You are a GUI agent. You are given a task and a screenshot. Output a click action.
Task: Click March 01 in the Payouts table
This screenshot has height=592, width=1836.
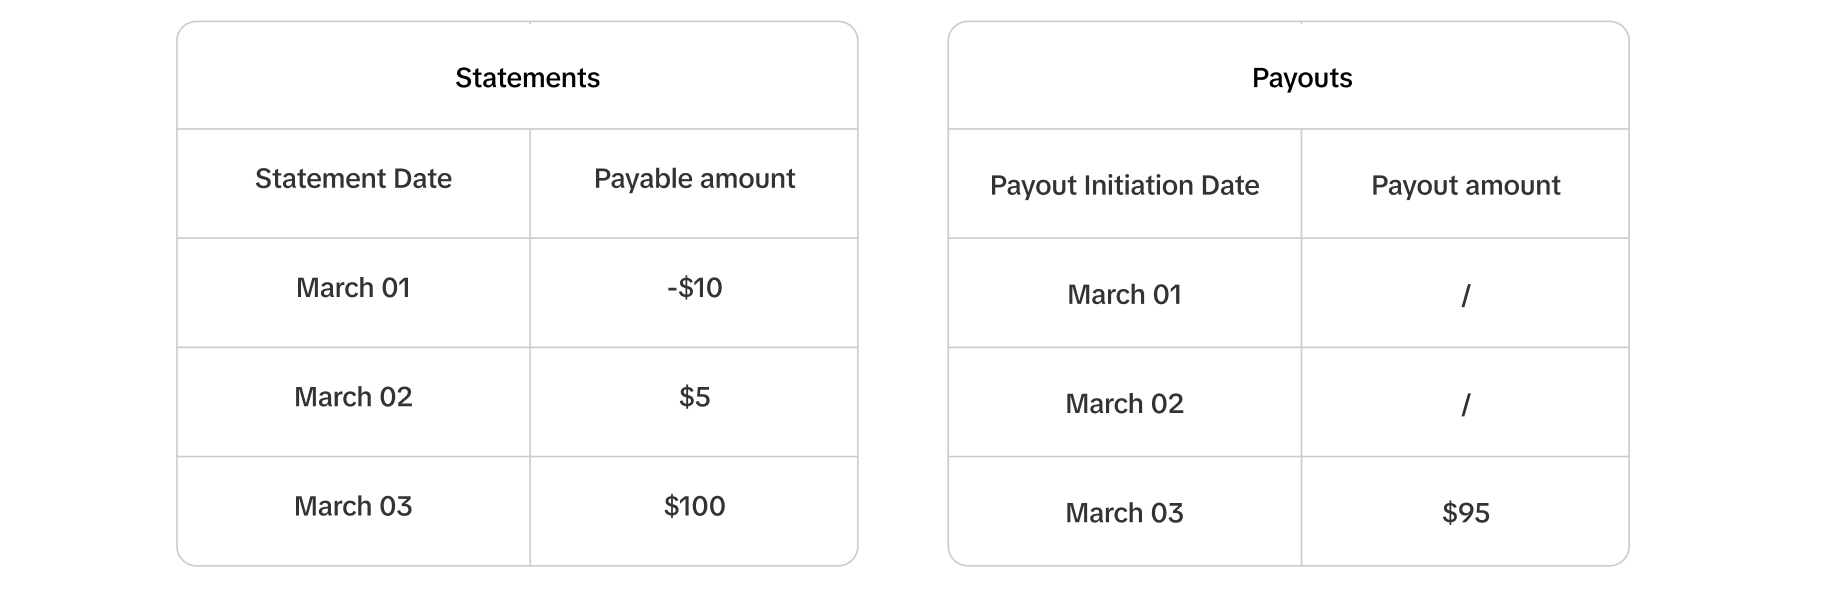point(1124,295)
